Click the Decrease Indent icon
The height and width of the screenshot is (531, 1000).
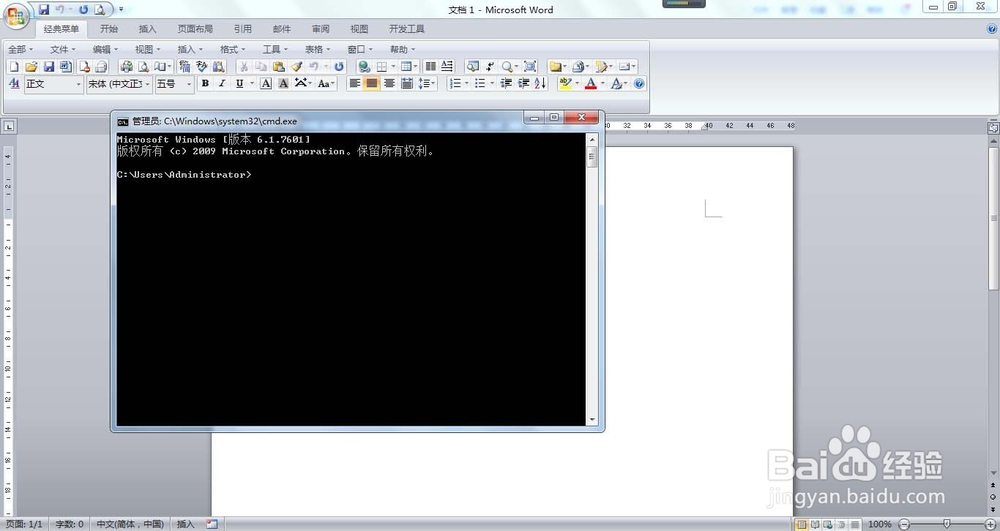coord(506,84)
